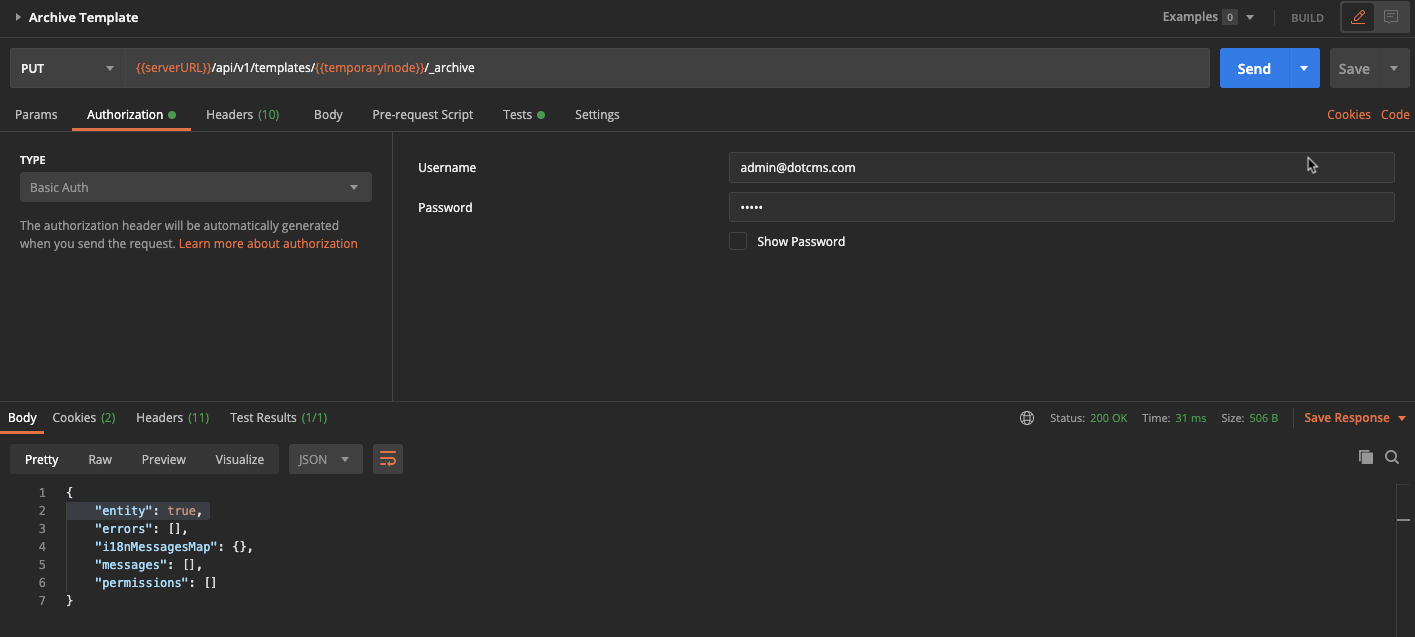1415x637 pixels.
Task: Click the Send button
Action: coord(1253,68)
